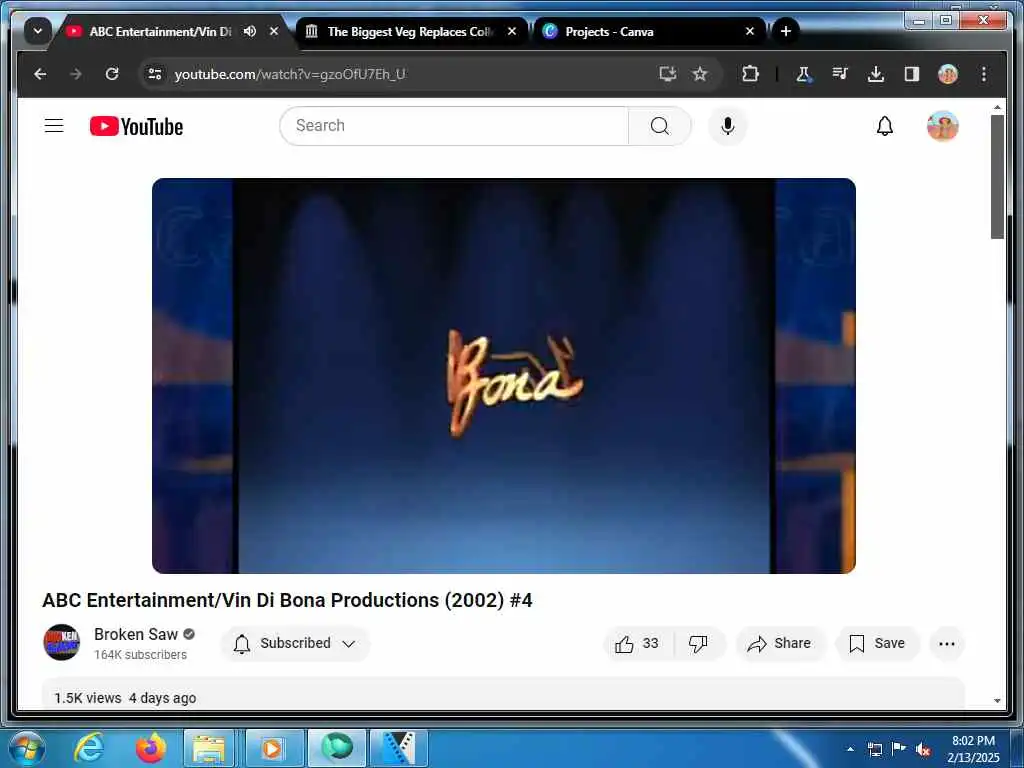The image size is (1024, 768).
Task: Toggle the browser side panel
Action: coord(912,74)
